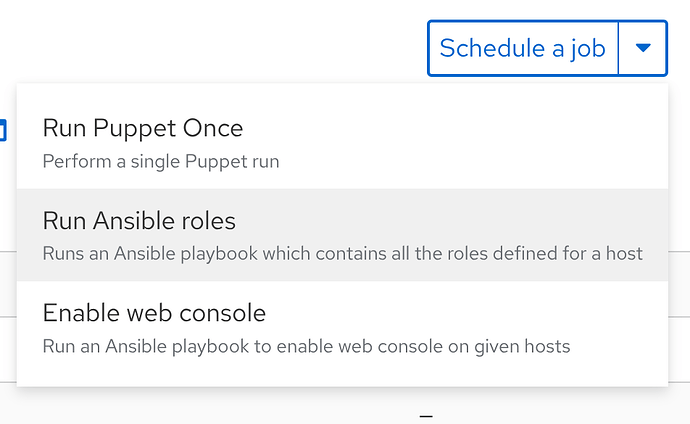Click the 'Run Ansible roles' title text
The height and width of the screenshot is (424, 690).
pyautogui.click(x=139, y=220)
